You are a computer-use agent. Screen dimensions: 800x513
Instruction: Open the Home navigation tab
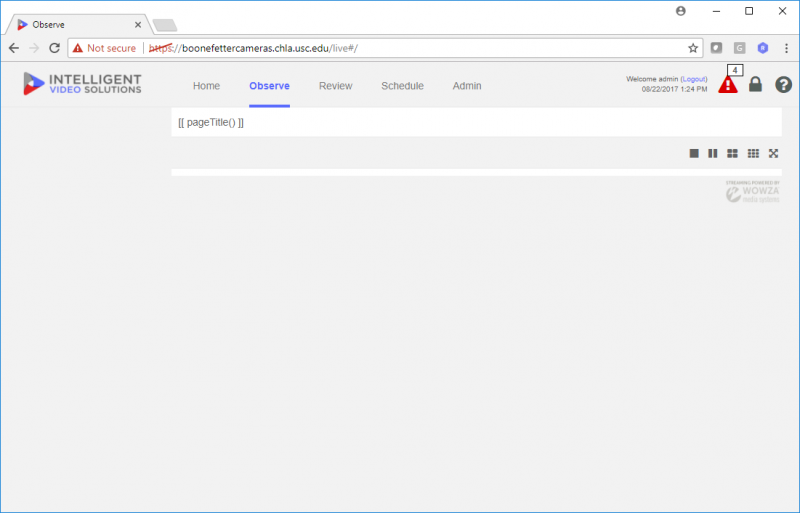pyautogui.click(x=206, y=86)
